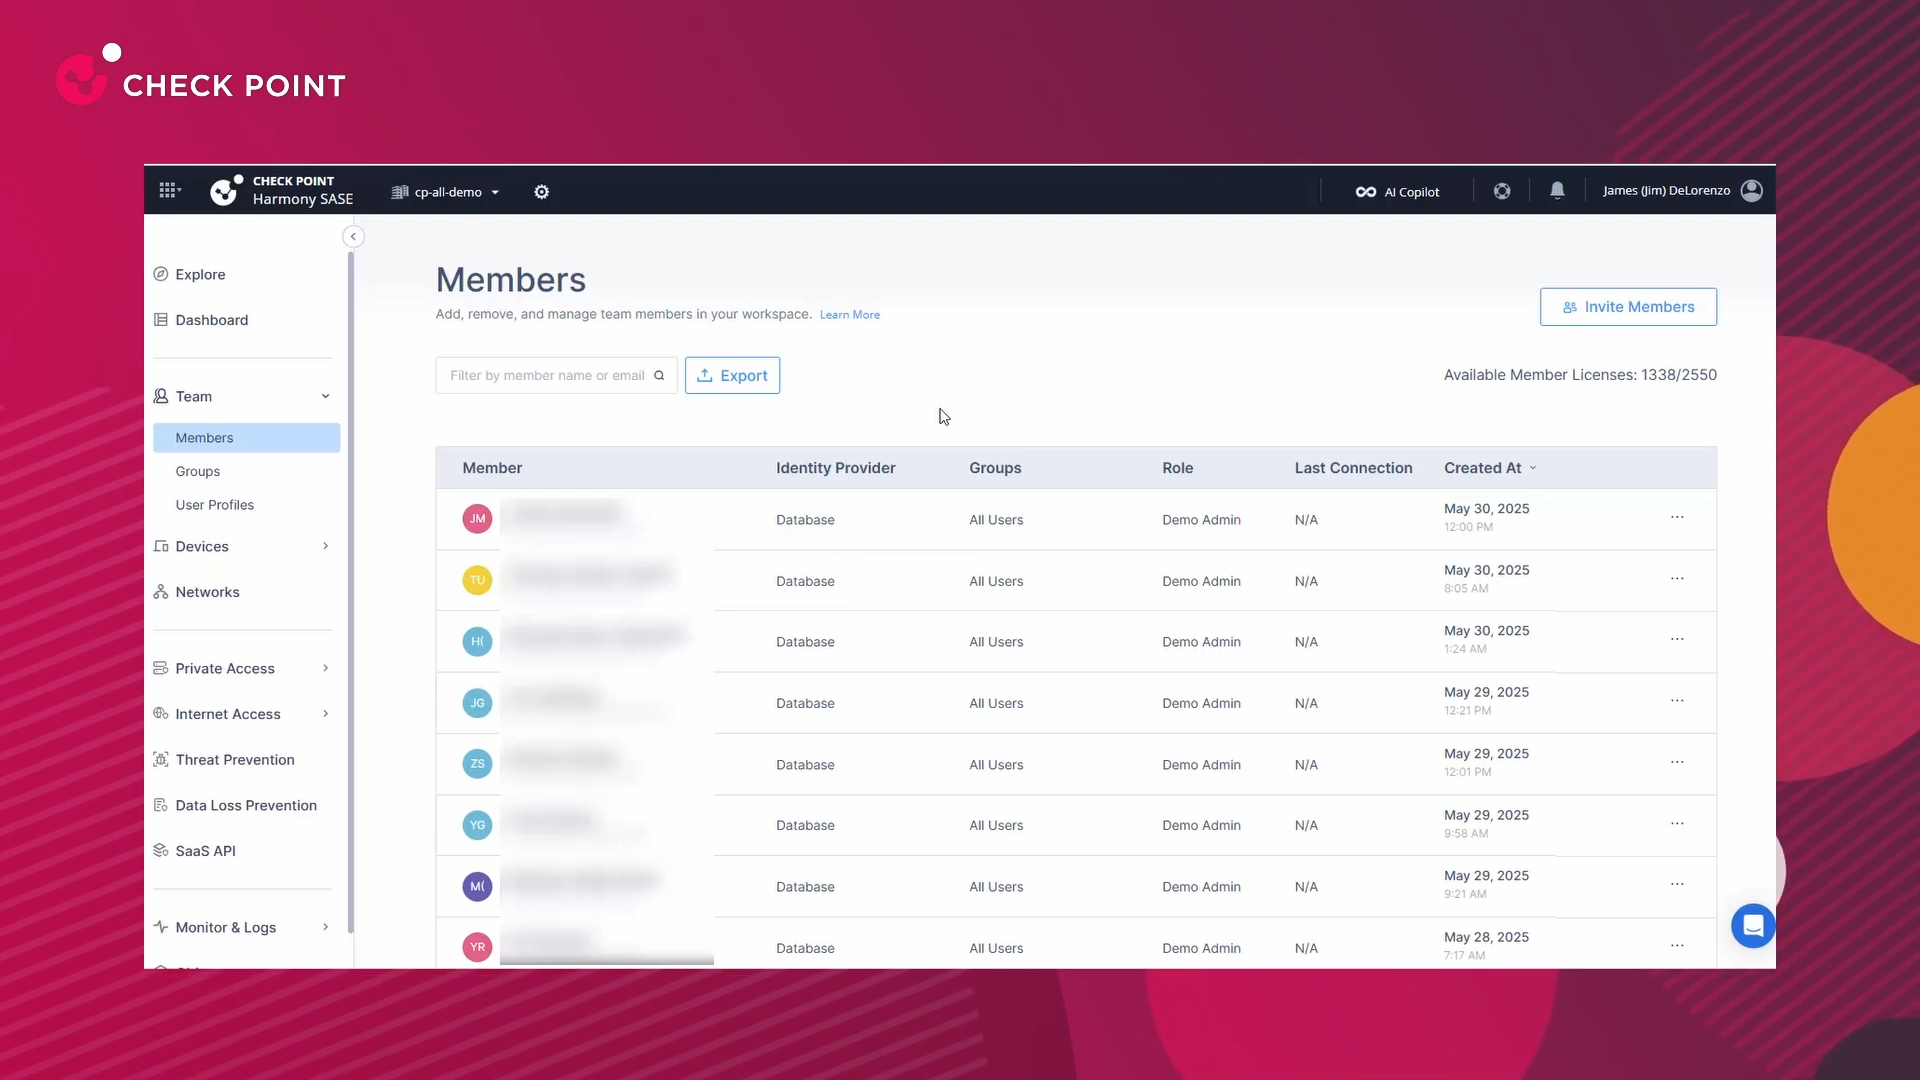Image resolution: width=1920 pixels, height=1080 pixels.
Task: Launch AI Copilot
Action: tap(1397, 192)
